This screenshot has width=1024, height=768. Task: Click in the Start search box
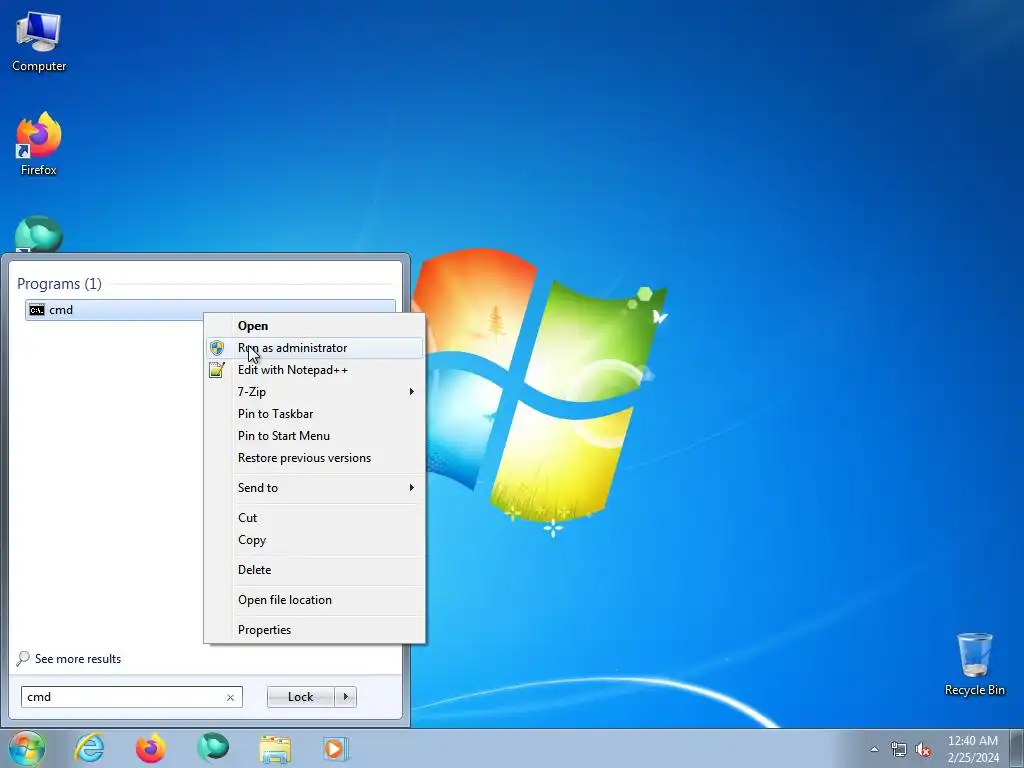(131, 697)
